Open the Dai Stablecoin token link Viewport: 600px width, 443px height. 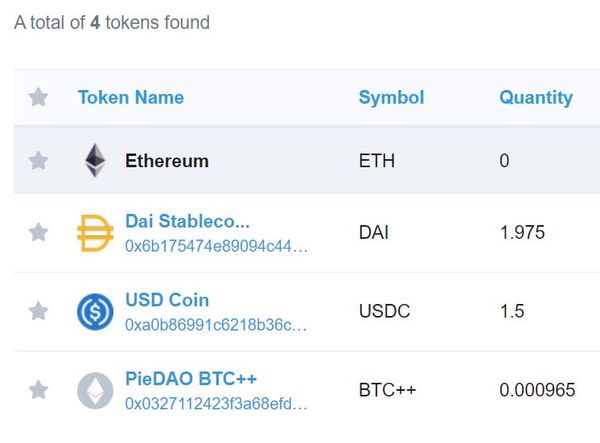tap(187, 221)
